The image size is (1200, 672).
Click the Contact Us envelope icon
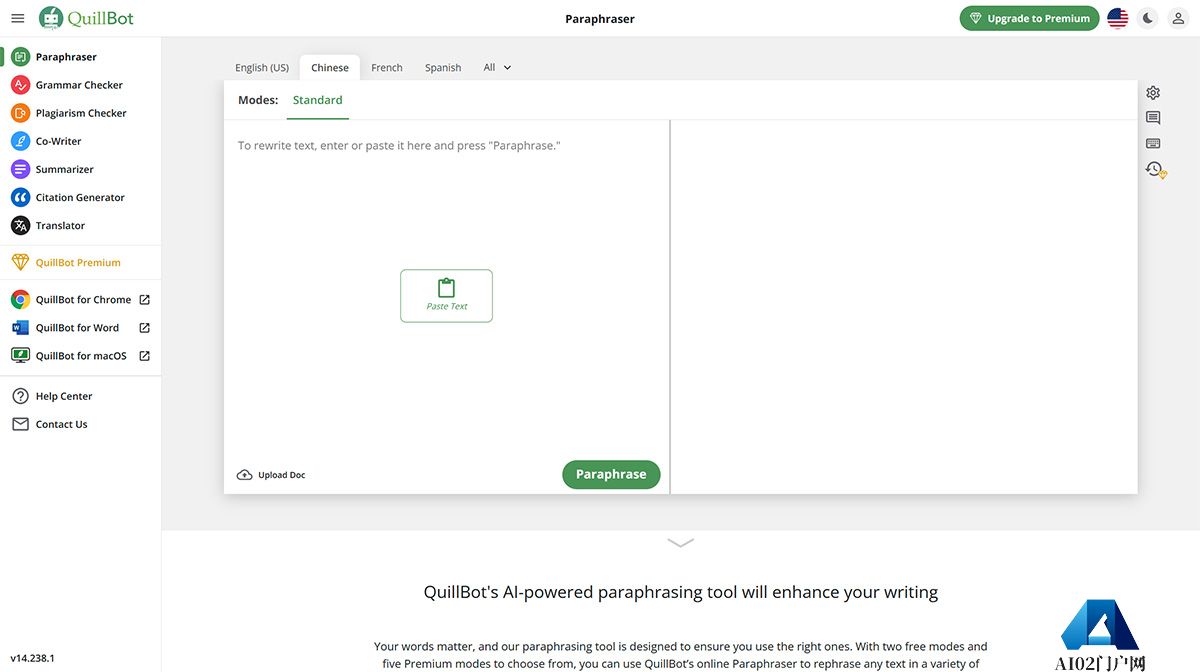pos(20,424)
